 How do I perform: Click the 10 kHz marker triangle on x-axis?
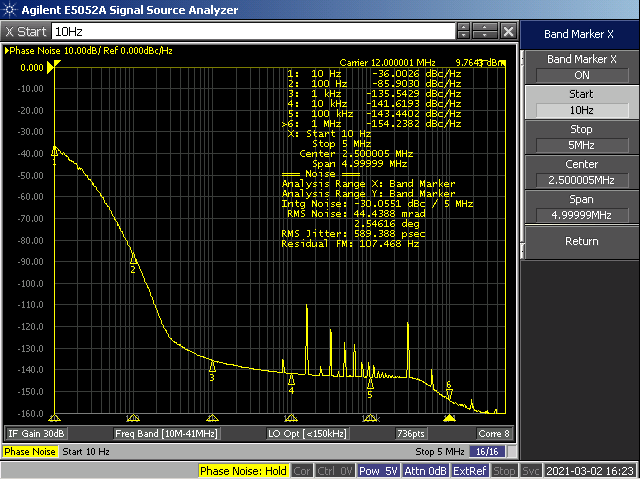click(291, 418)
